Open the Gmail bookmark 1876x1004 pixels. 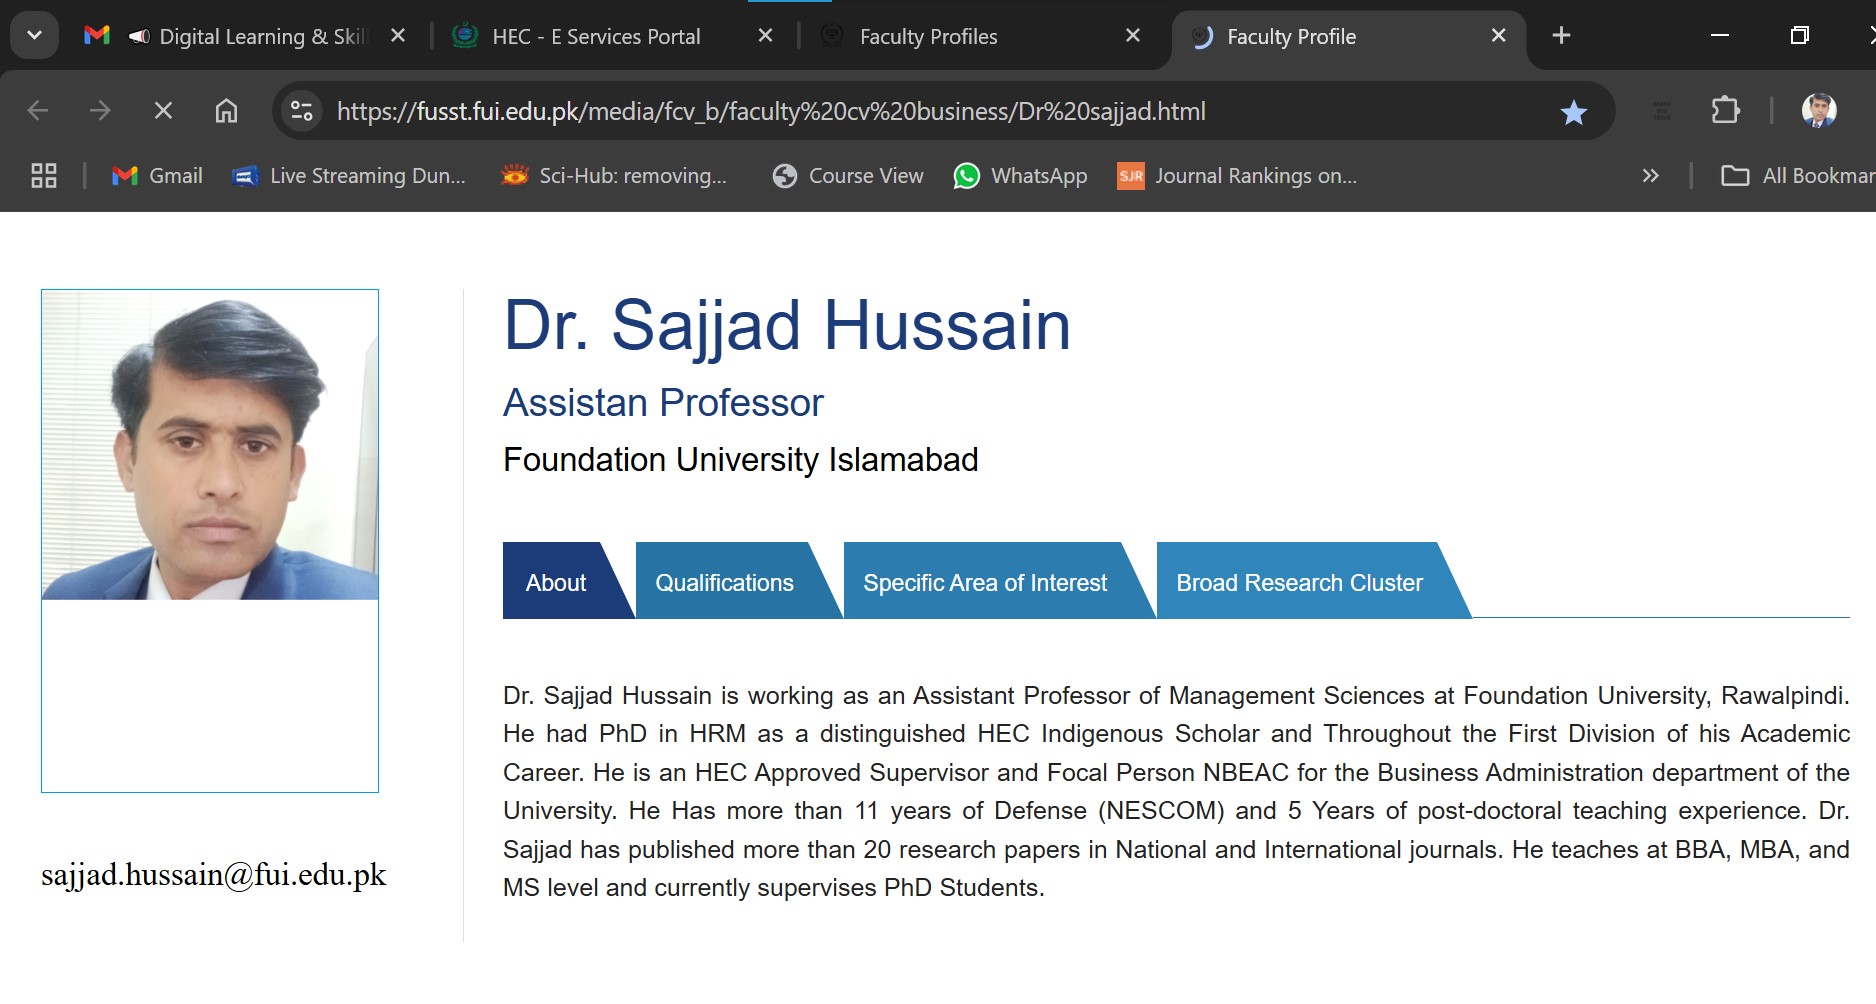coord(157,176)
